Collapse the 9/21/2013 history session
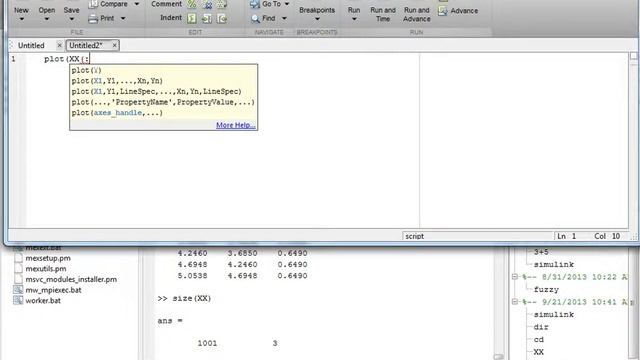This screenshot has width=640, height=360. 515,302
